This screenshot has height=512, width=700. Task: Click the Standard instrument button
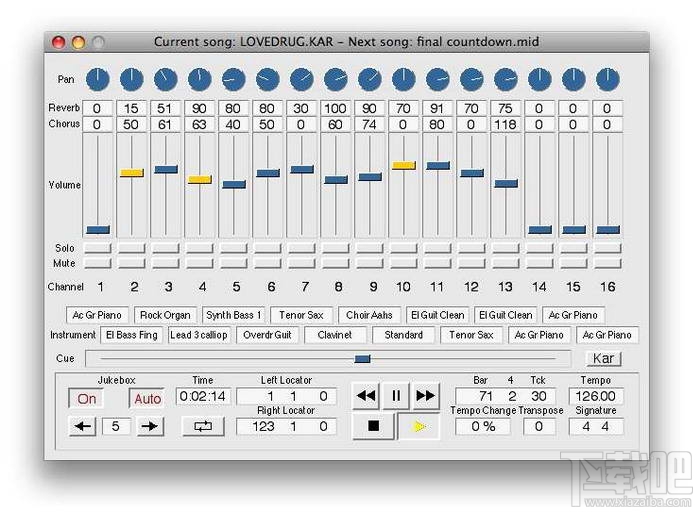click(403, 335)
